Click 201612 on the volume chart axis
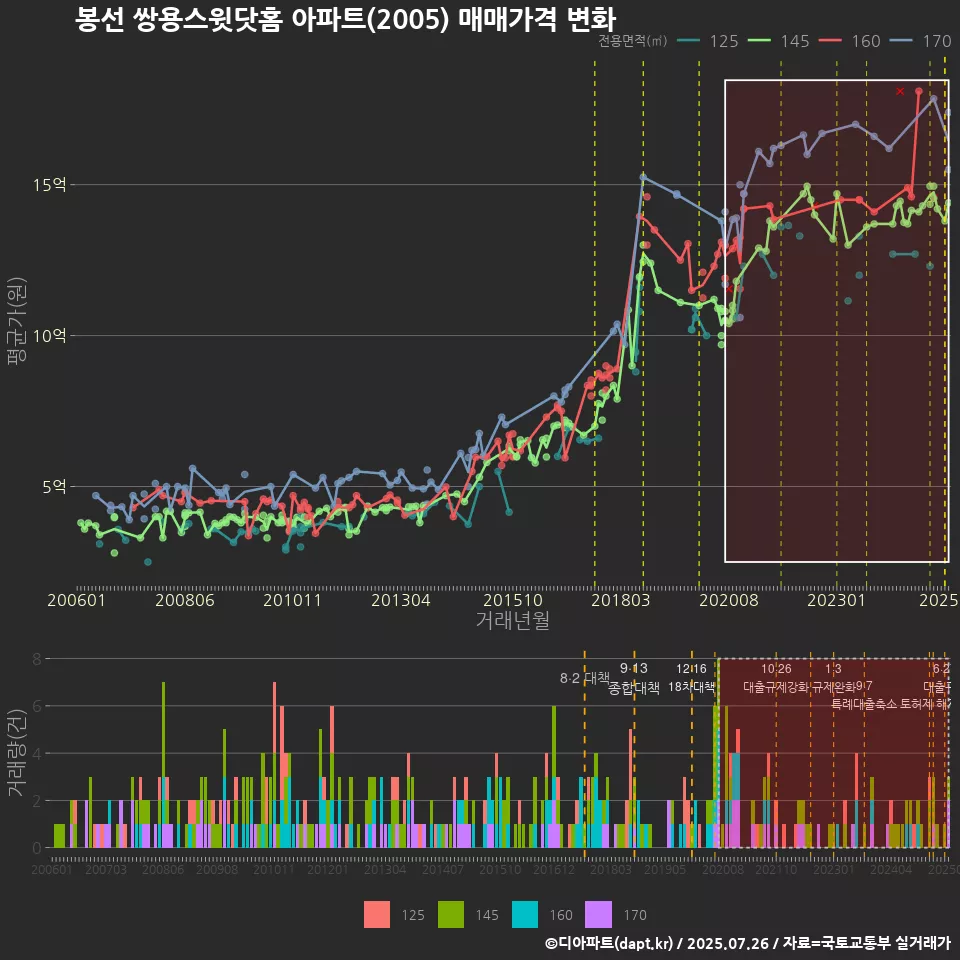Image resolution: width=960 pixels, height=960 pixels. (x=553, y=869)
